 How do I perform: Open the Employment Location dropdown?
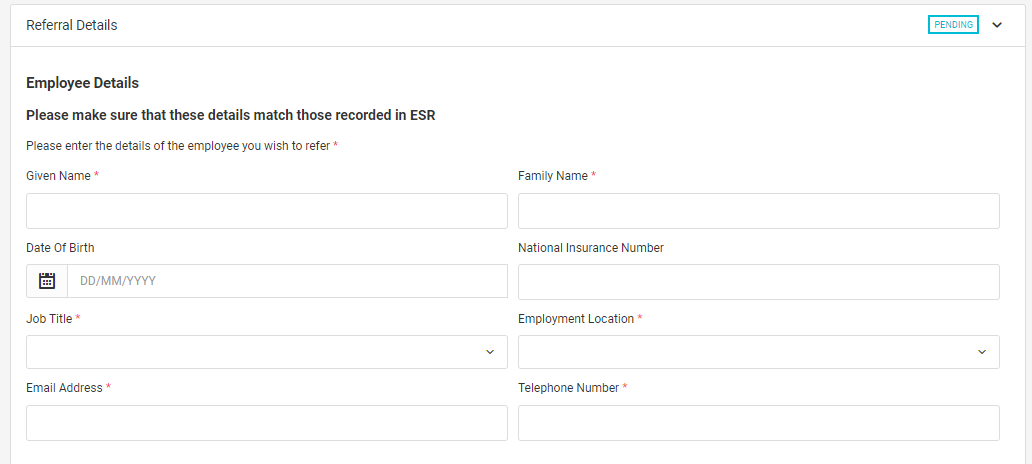[x=759, y=352]
